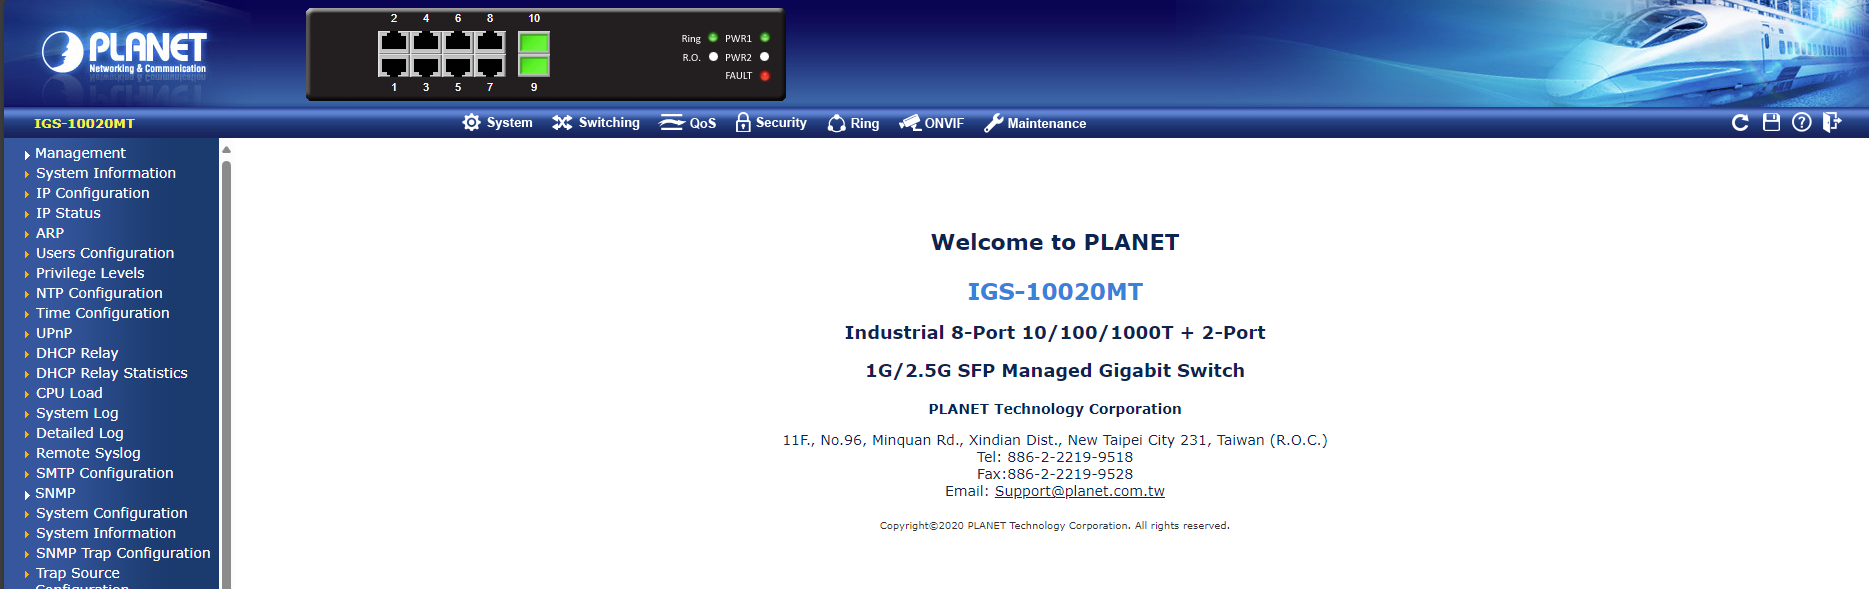Click the PLANET logo
The image size is (1869, 589).
pos(124,52)
